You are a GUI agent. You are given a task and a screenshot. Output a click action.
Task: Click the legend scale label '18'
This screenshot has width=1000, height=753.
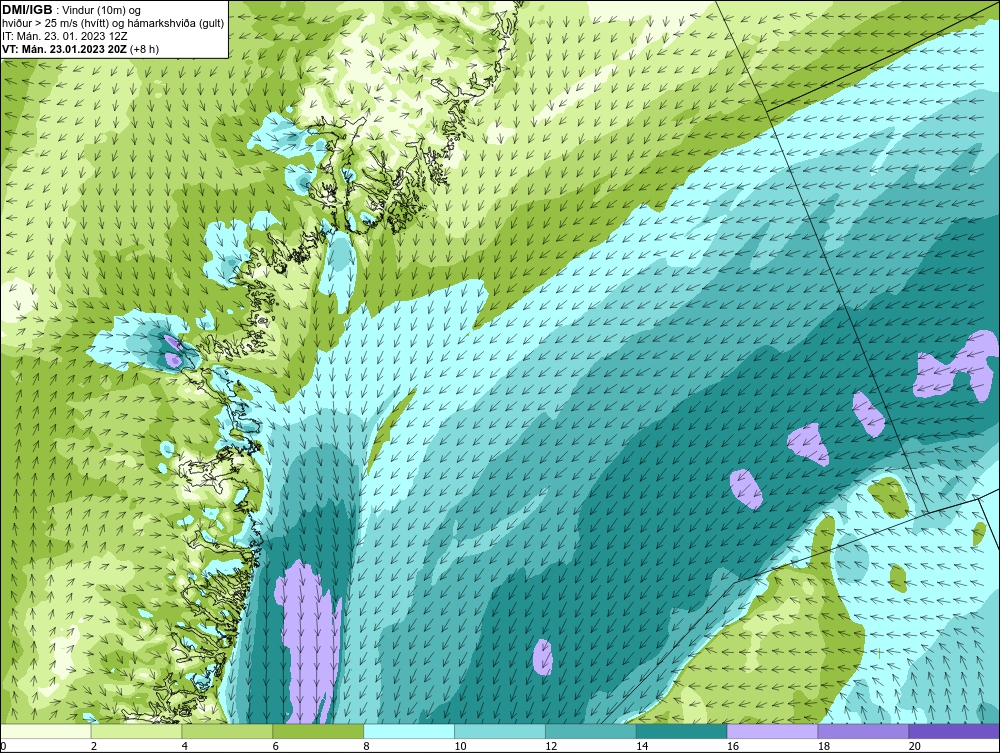pyautogui.click(x=823, y=746)
